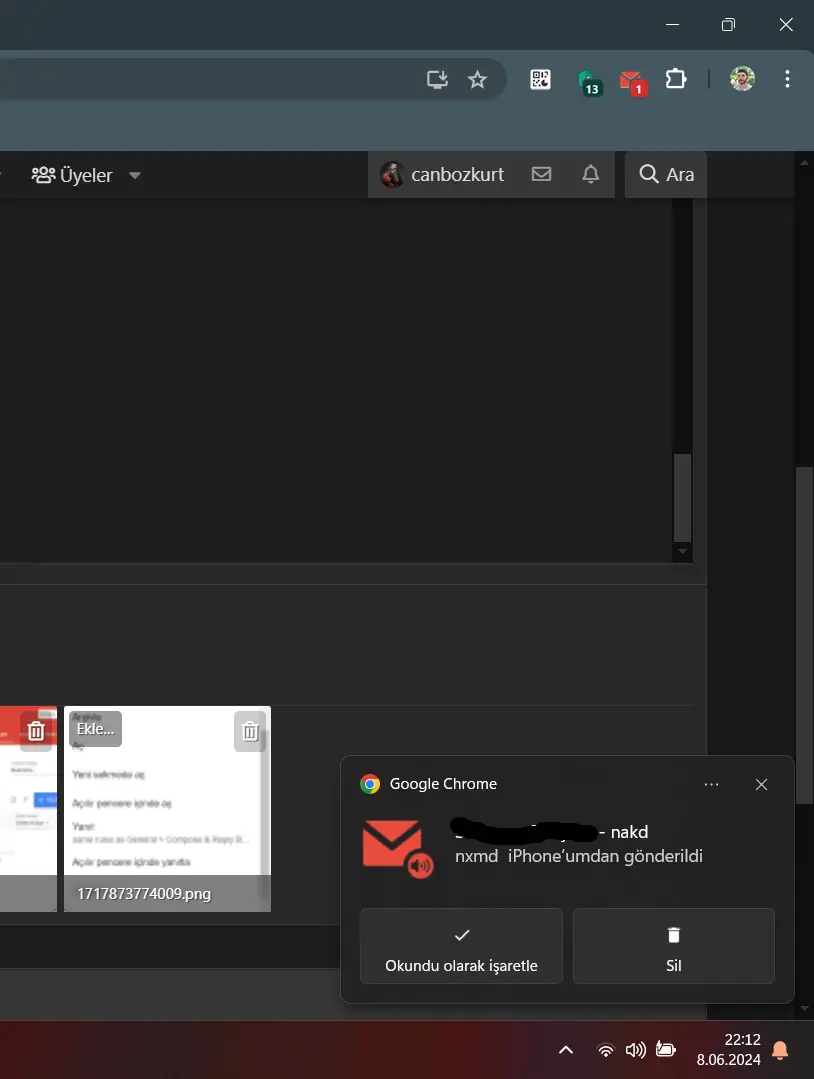Image resolution: width=814 pixels, height=1079 pixels.
Task: Open the volume speaker icon
Action: point(635,1049)
